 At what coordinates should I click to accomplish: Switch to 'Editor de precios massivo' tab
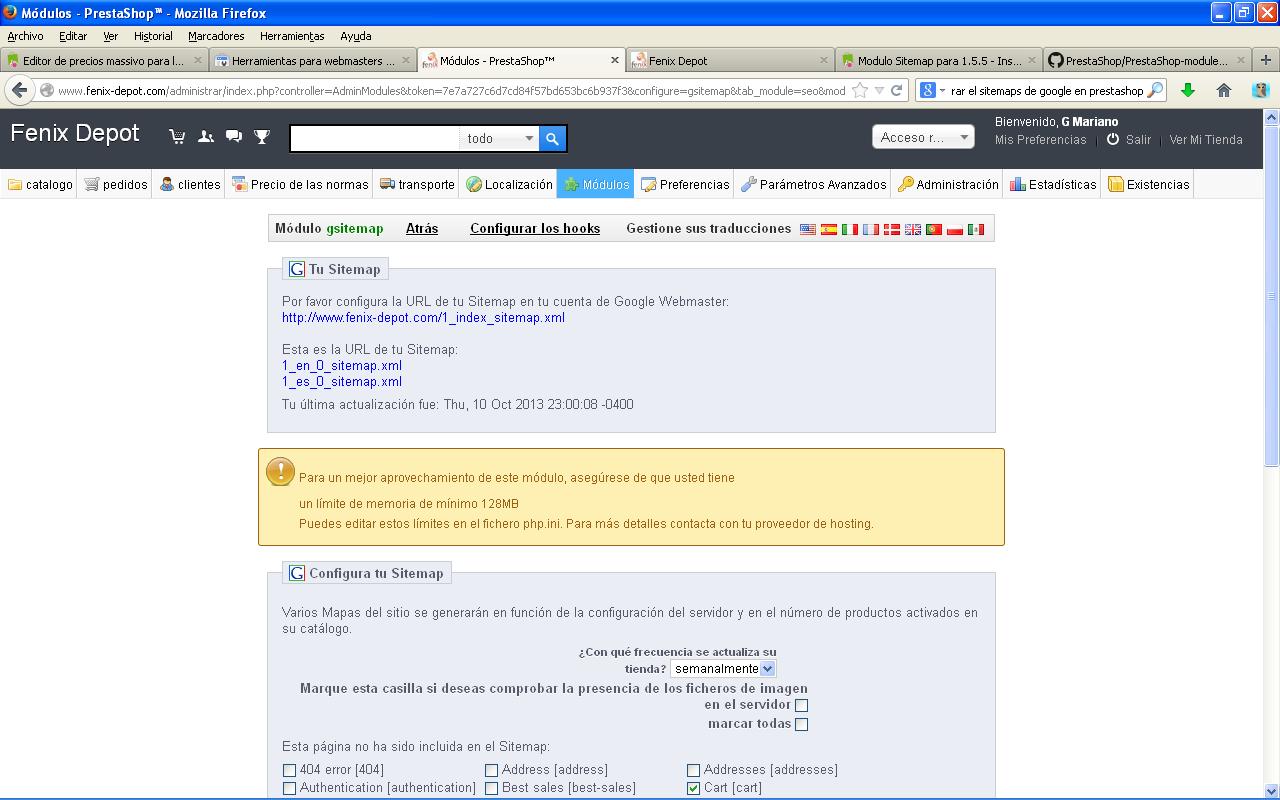(x=104, y=60)
